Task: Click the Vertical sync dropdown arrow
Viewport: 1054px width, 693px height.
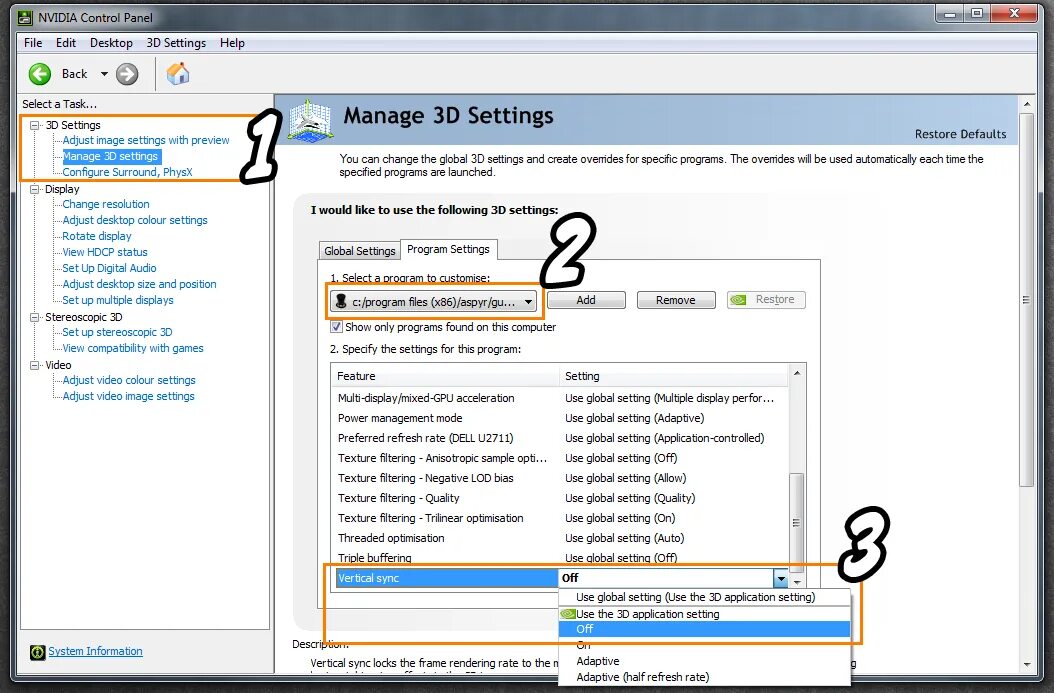Action: [x=780, y=578]
